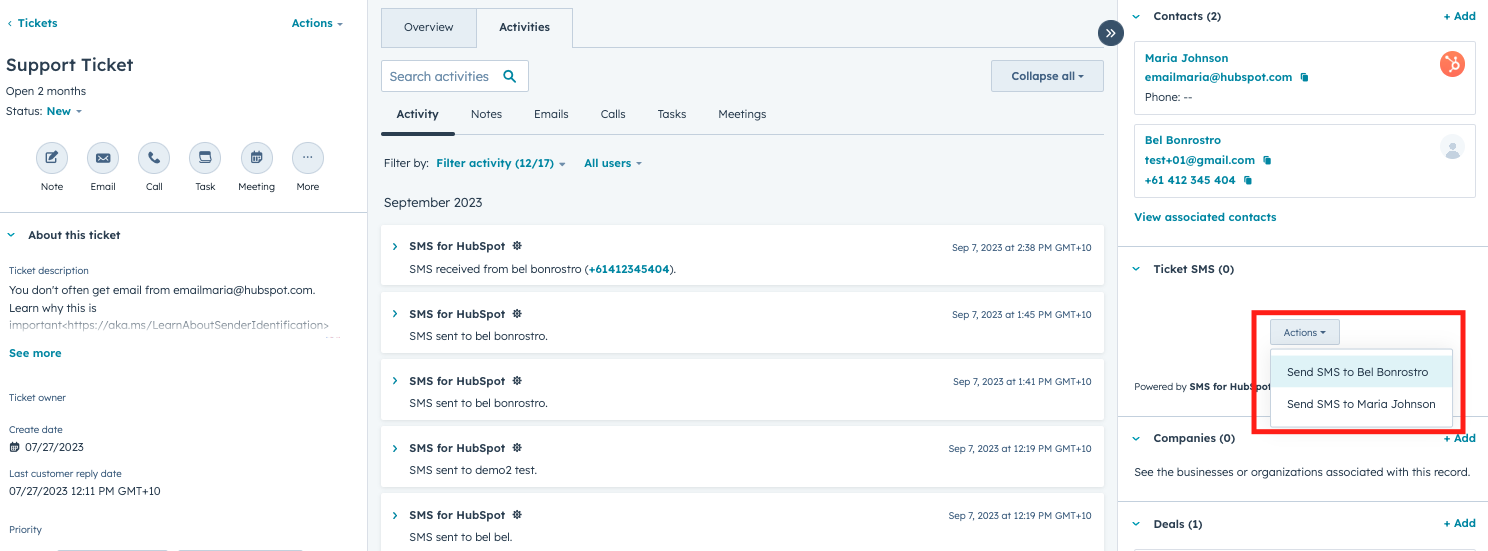Add a deal via Deals + Add

pyautogui.click(x=1459, y=523)
